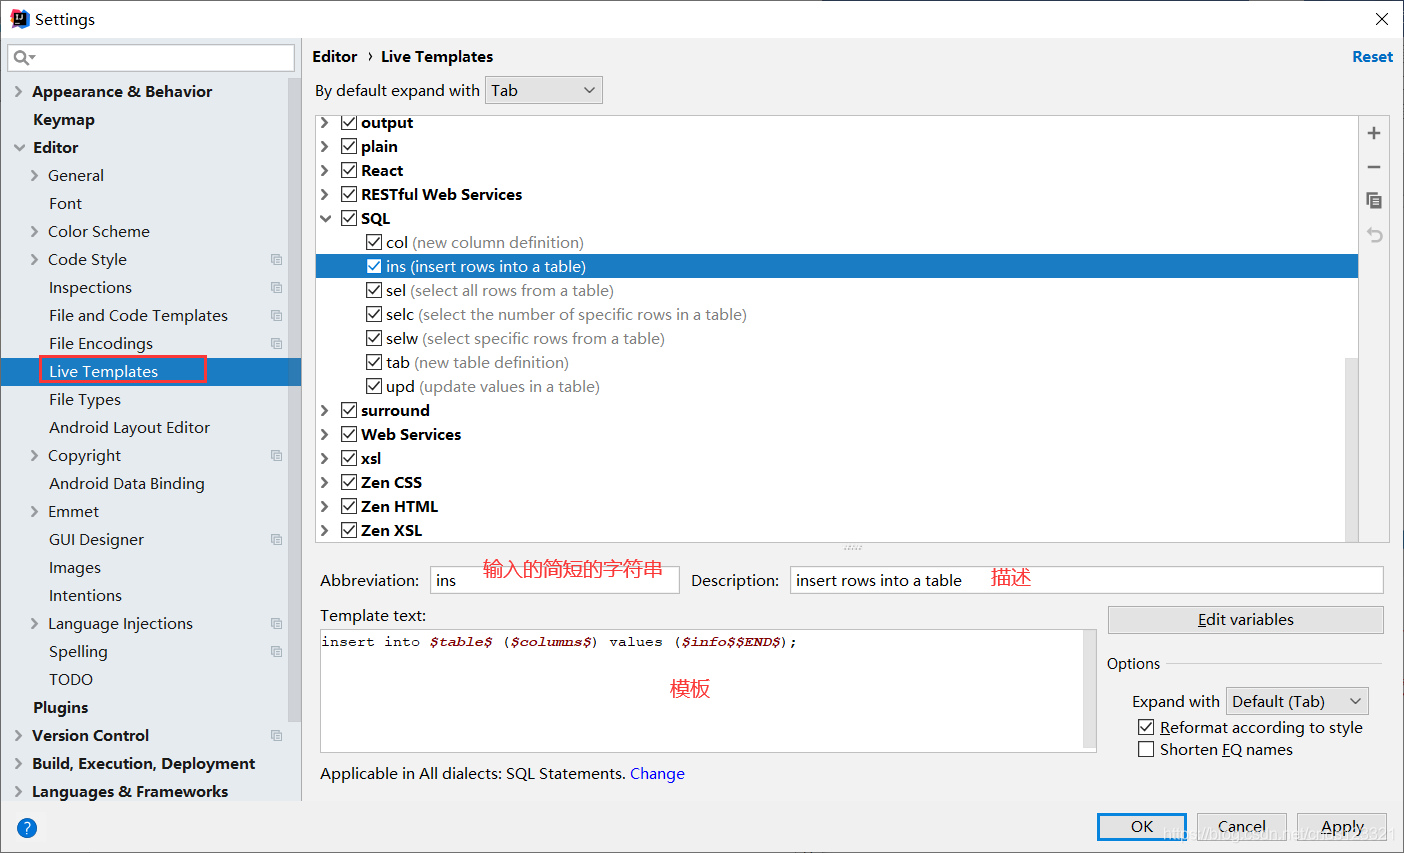
Task: Click the Reset link
Action: (x=1372, y=57)
